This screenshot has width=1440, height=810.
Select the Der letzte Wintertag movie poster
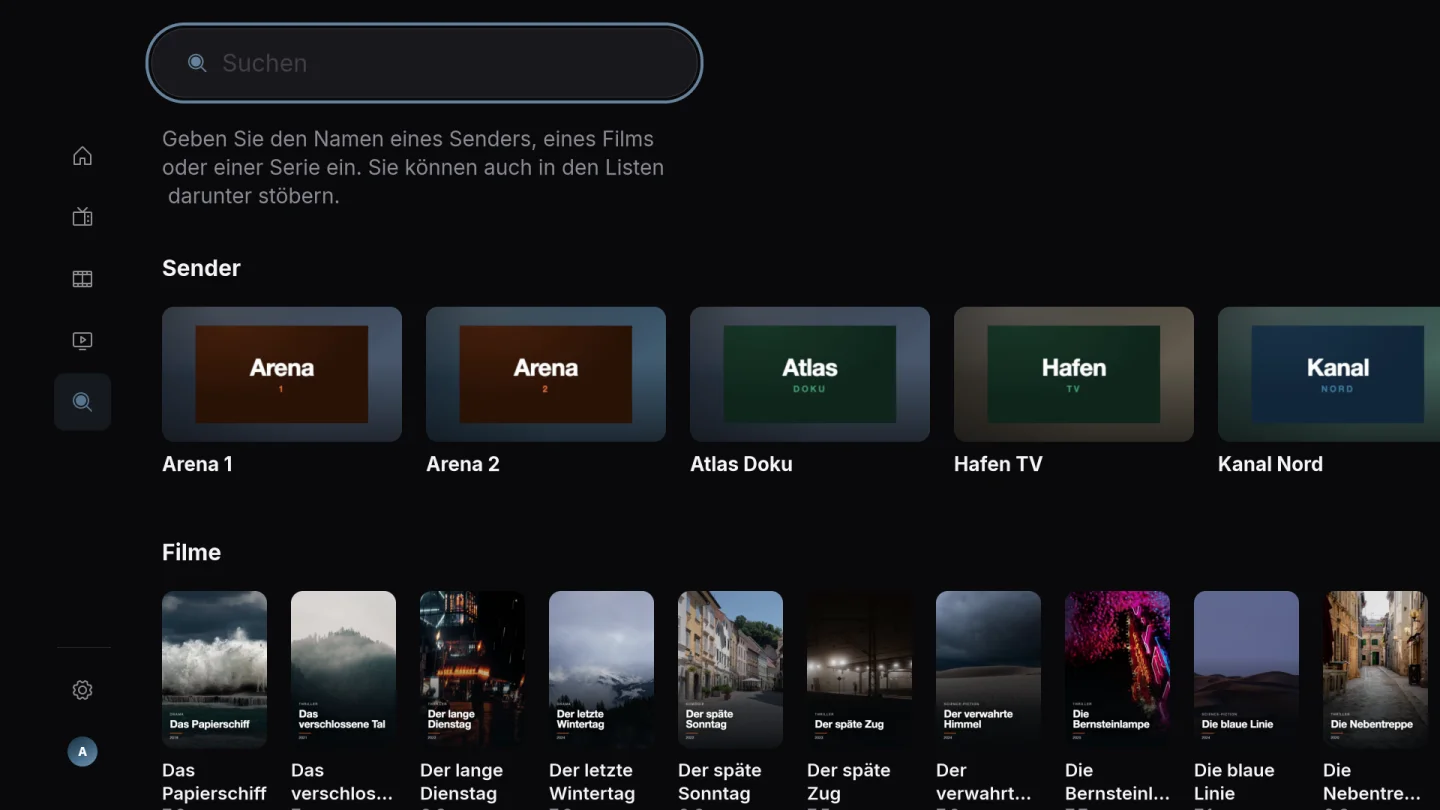click(x=601, y=669)
